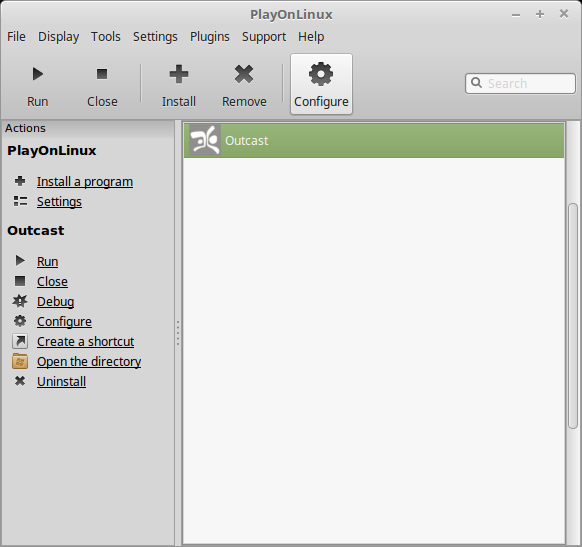
Task: Click the magnifier icon in search box
Action: tap(476, 83)
